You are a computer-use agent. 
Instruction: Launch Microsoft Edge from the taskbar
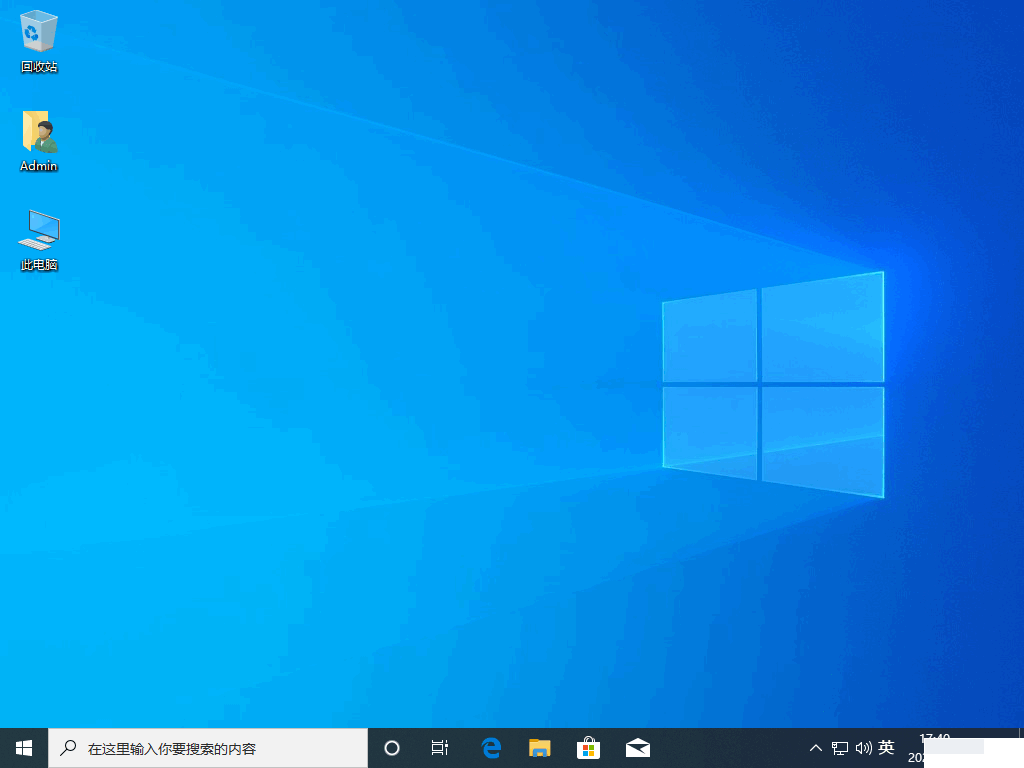(x=491, y=748)
